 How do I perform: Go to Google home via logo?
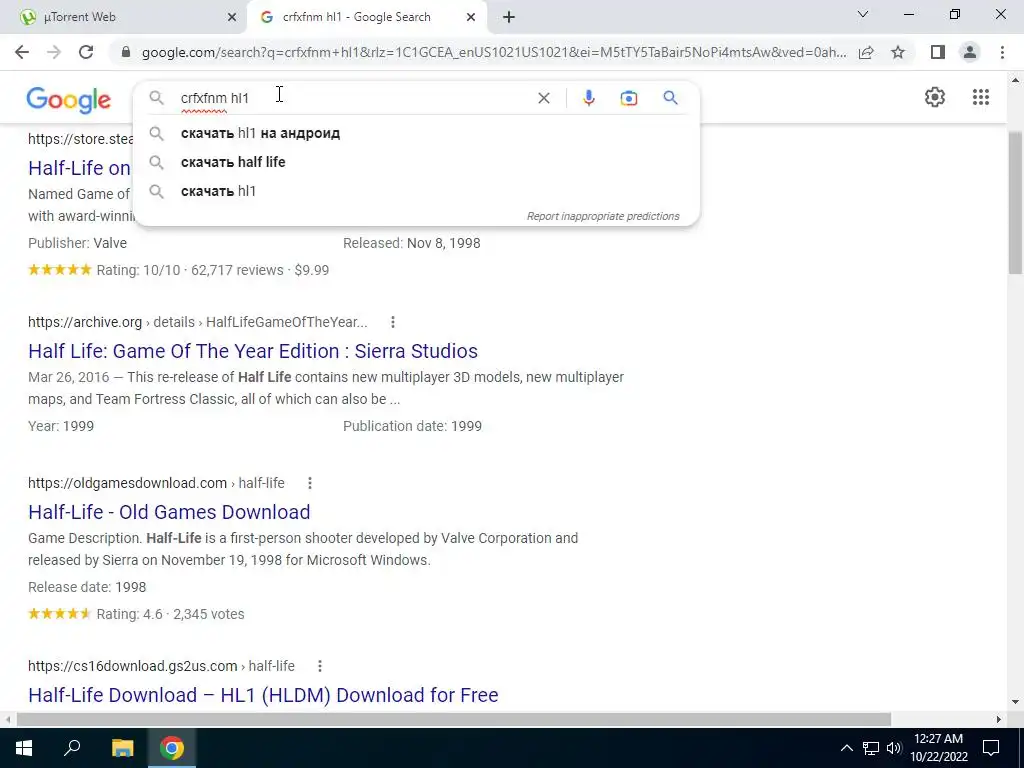tap(69, 100)
